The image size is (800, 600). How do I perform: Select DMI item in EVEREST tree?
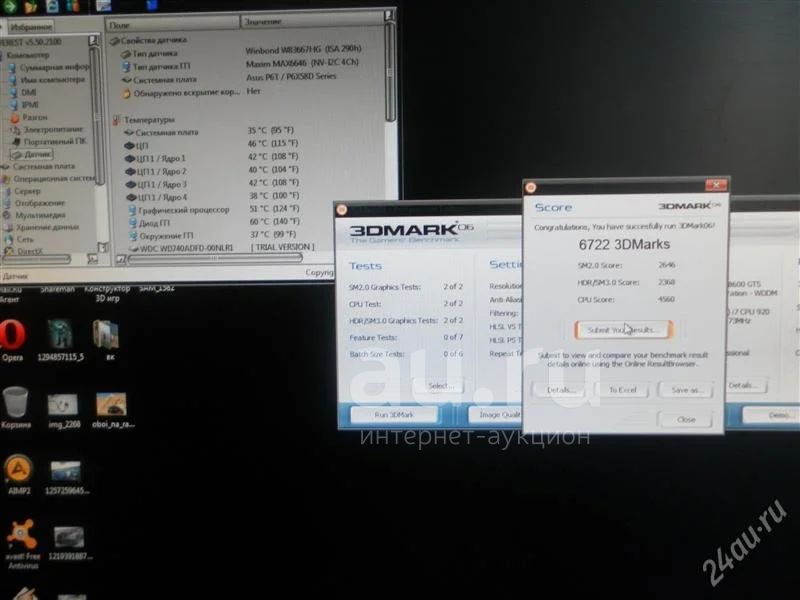(23, 92)
